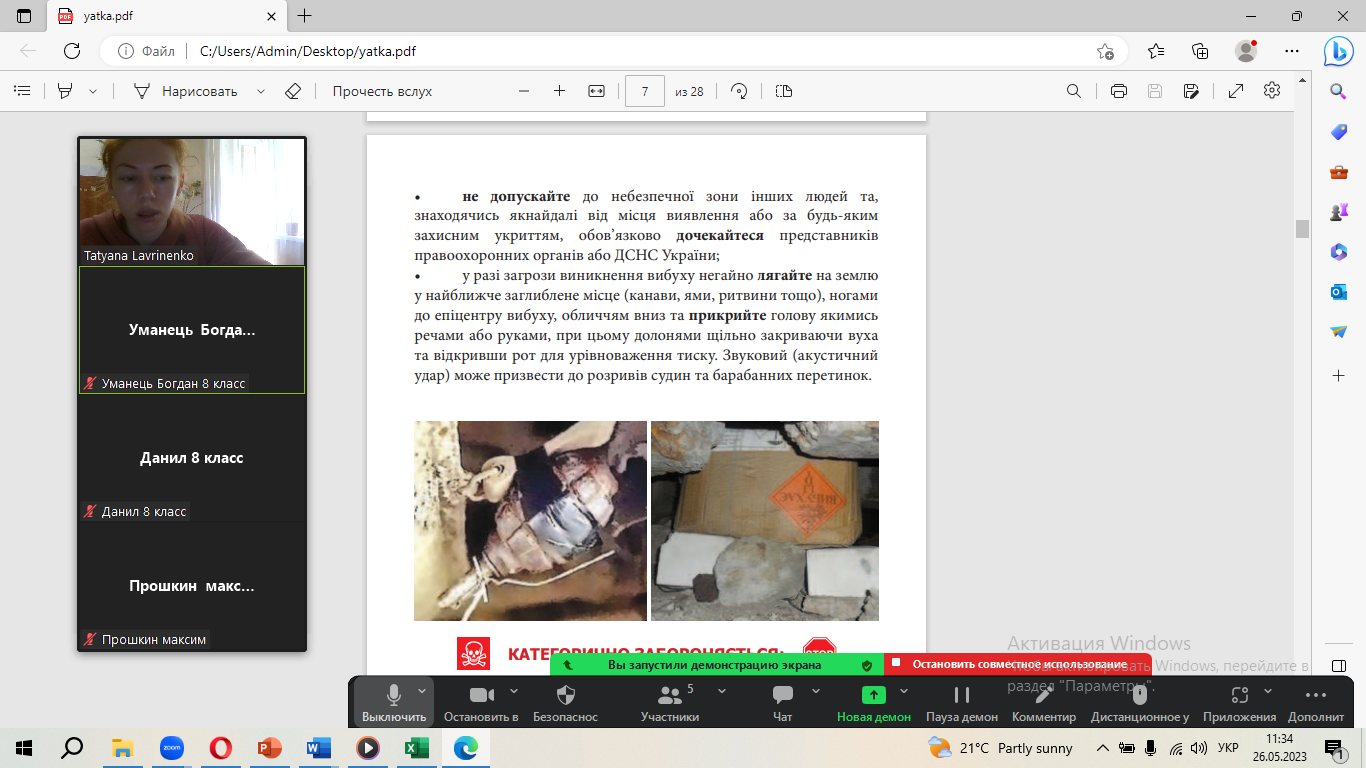Expand the chat options arrow
This screenshot has height=768, width=1366.
pyautogui.click(x=816, y=690)
